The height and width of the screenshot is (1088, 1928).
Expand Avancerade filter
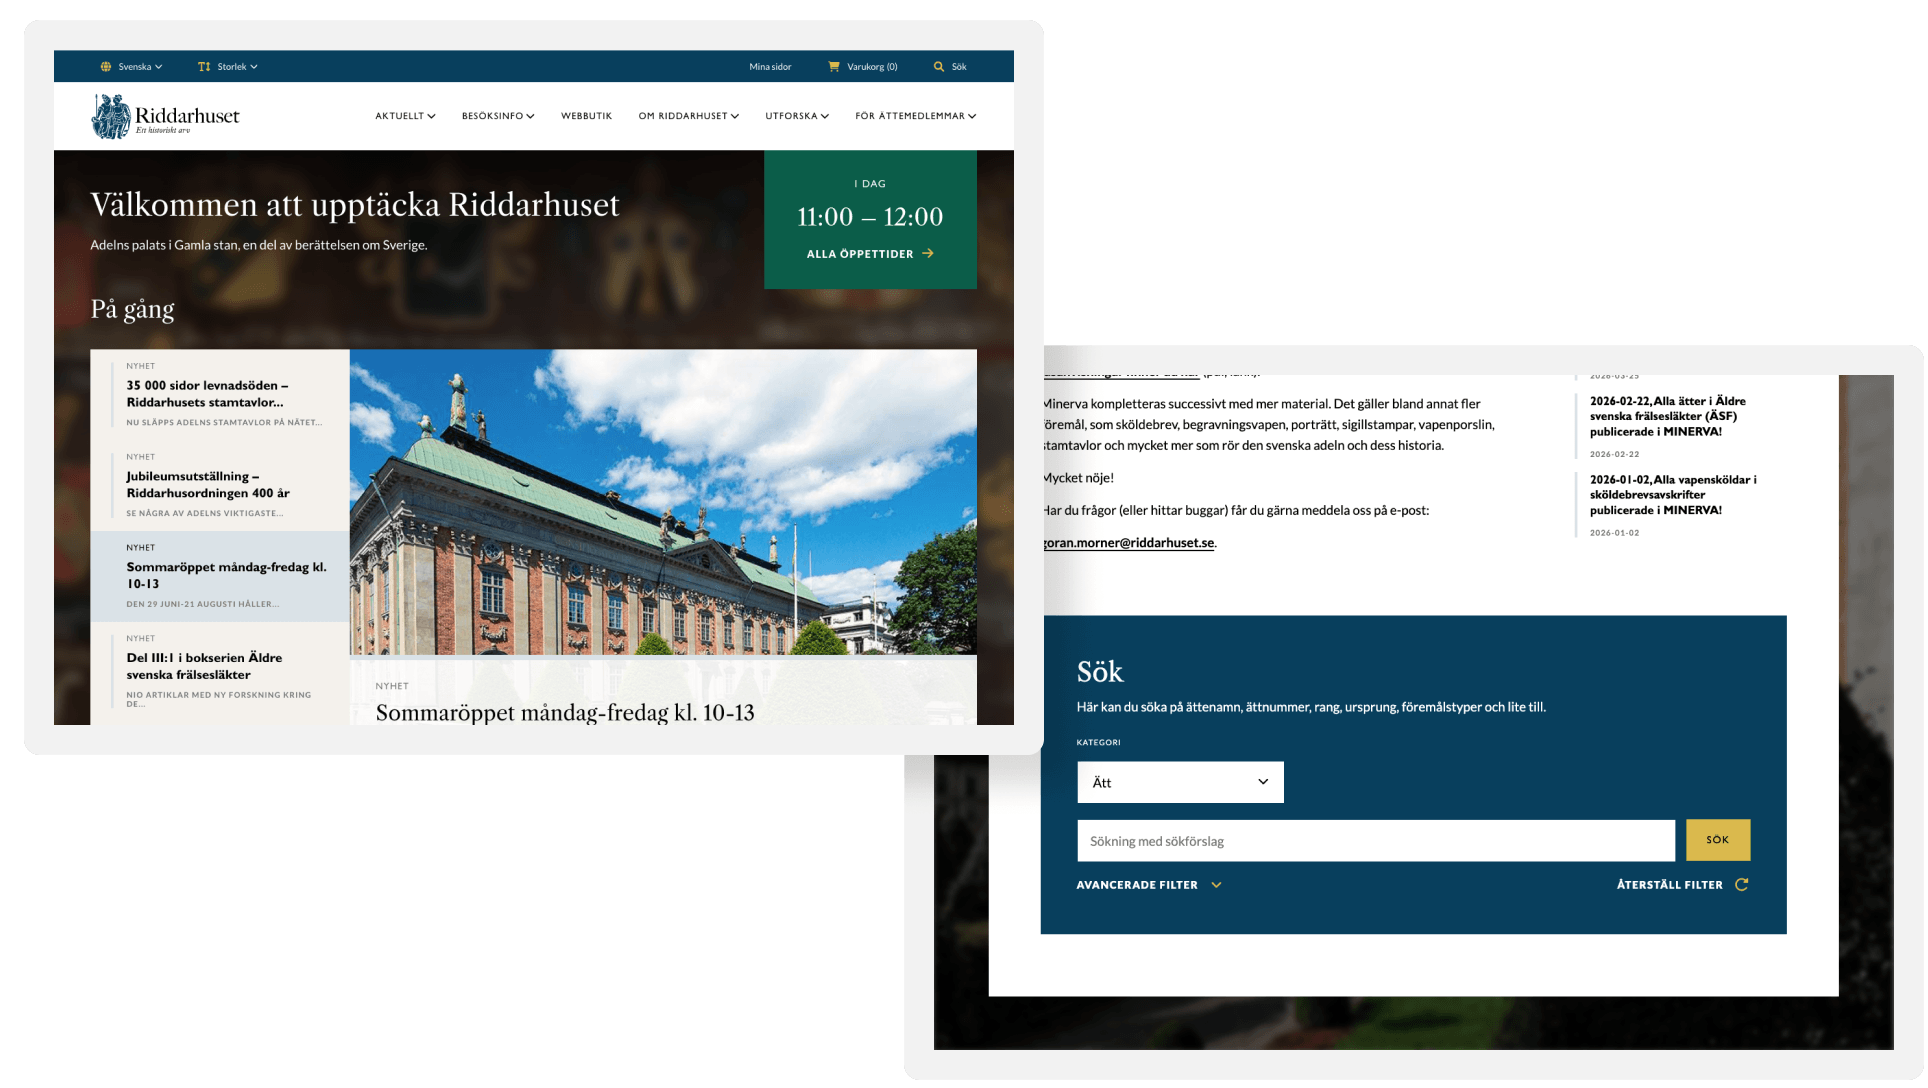1149,886
